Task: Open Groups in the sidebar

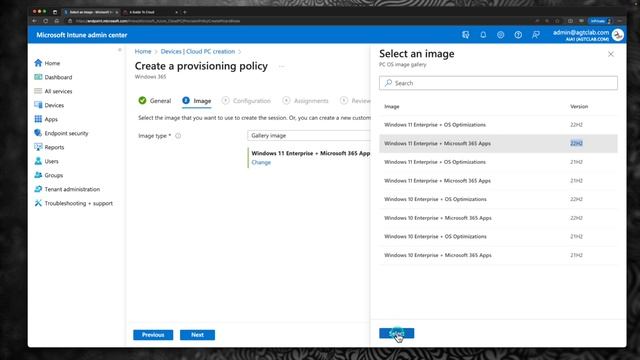Action: pyautogui.click(x=49, y=175)
